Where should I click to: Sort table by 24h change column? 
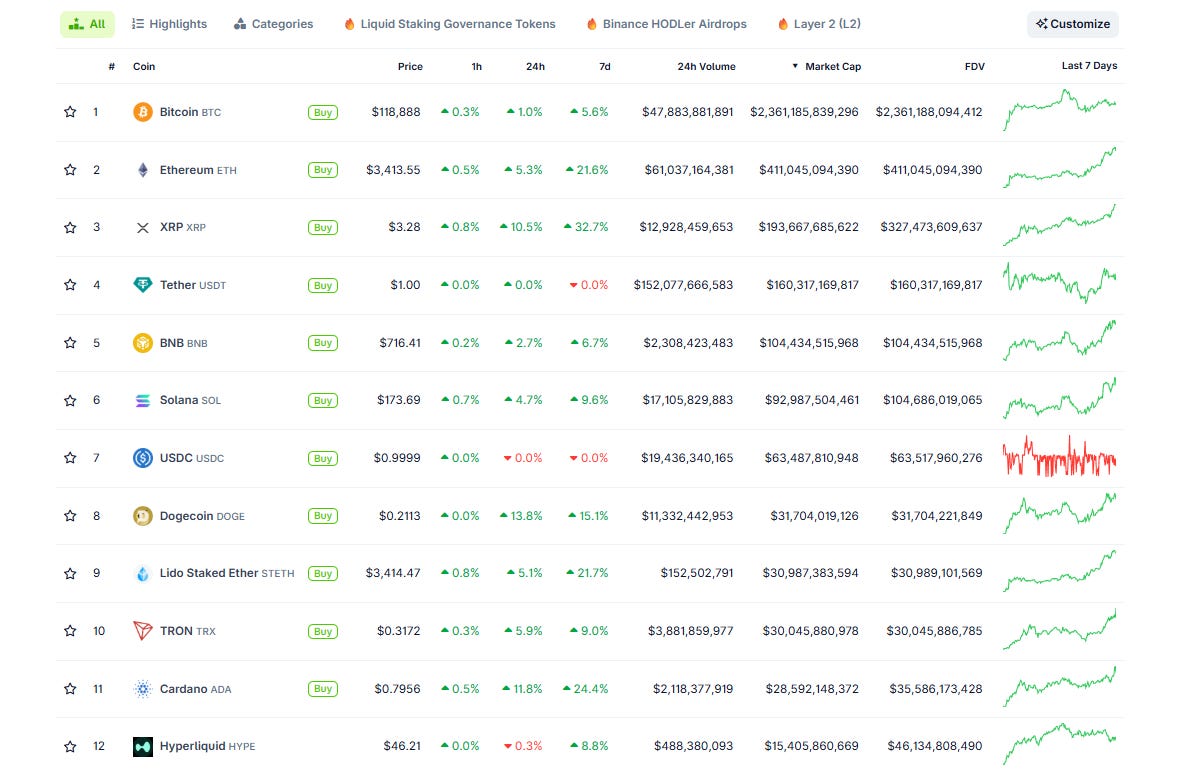point(536,66)
